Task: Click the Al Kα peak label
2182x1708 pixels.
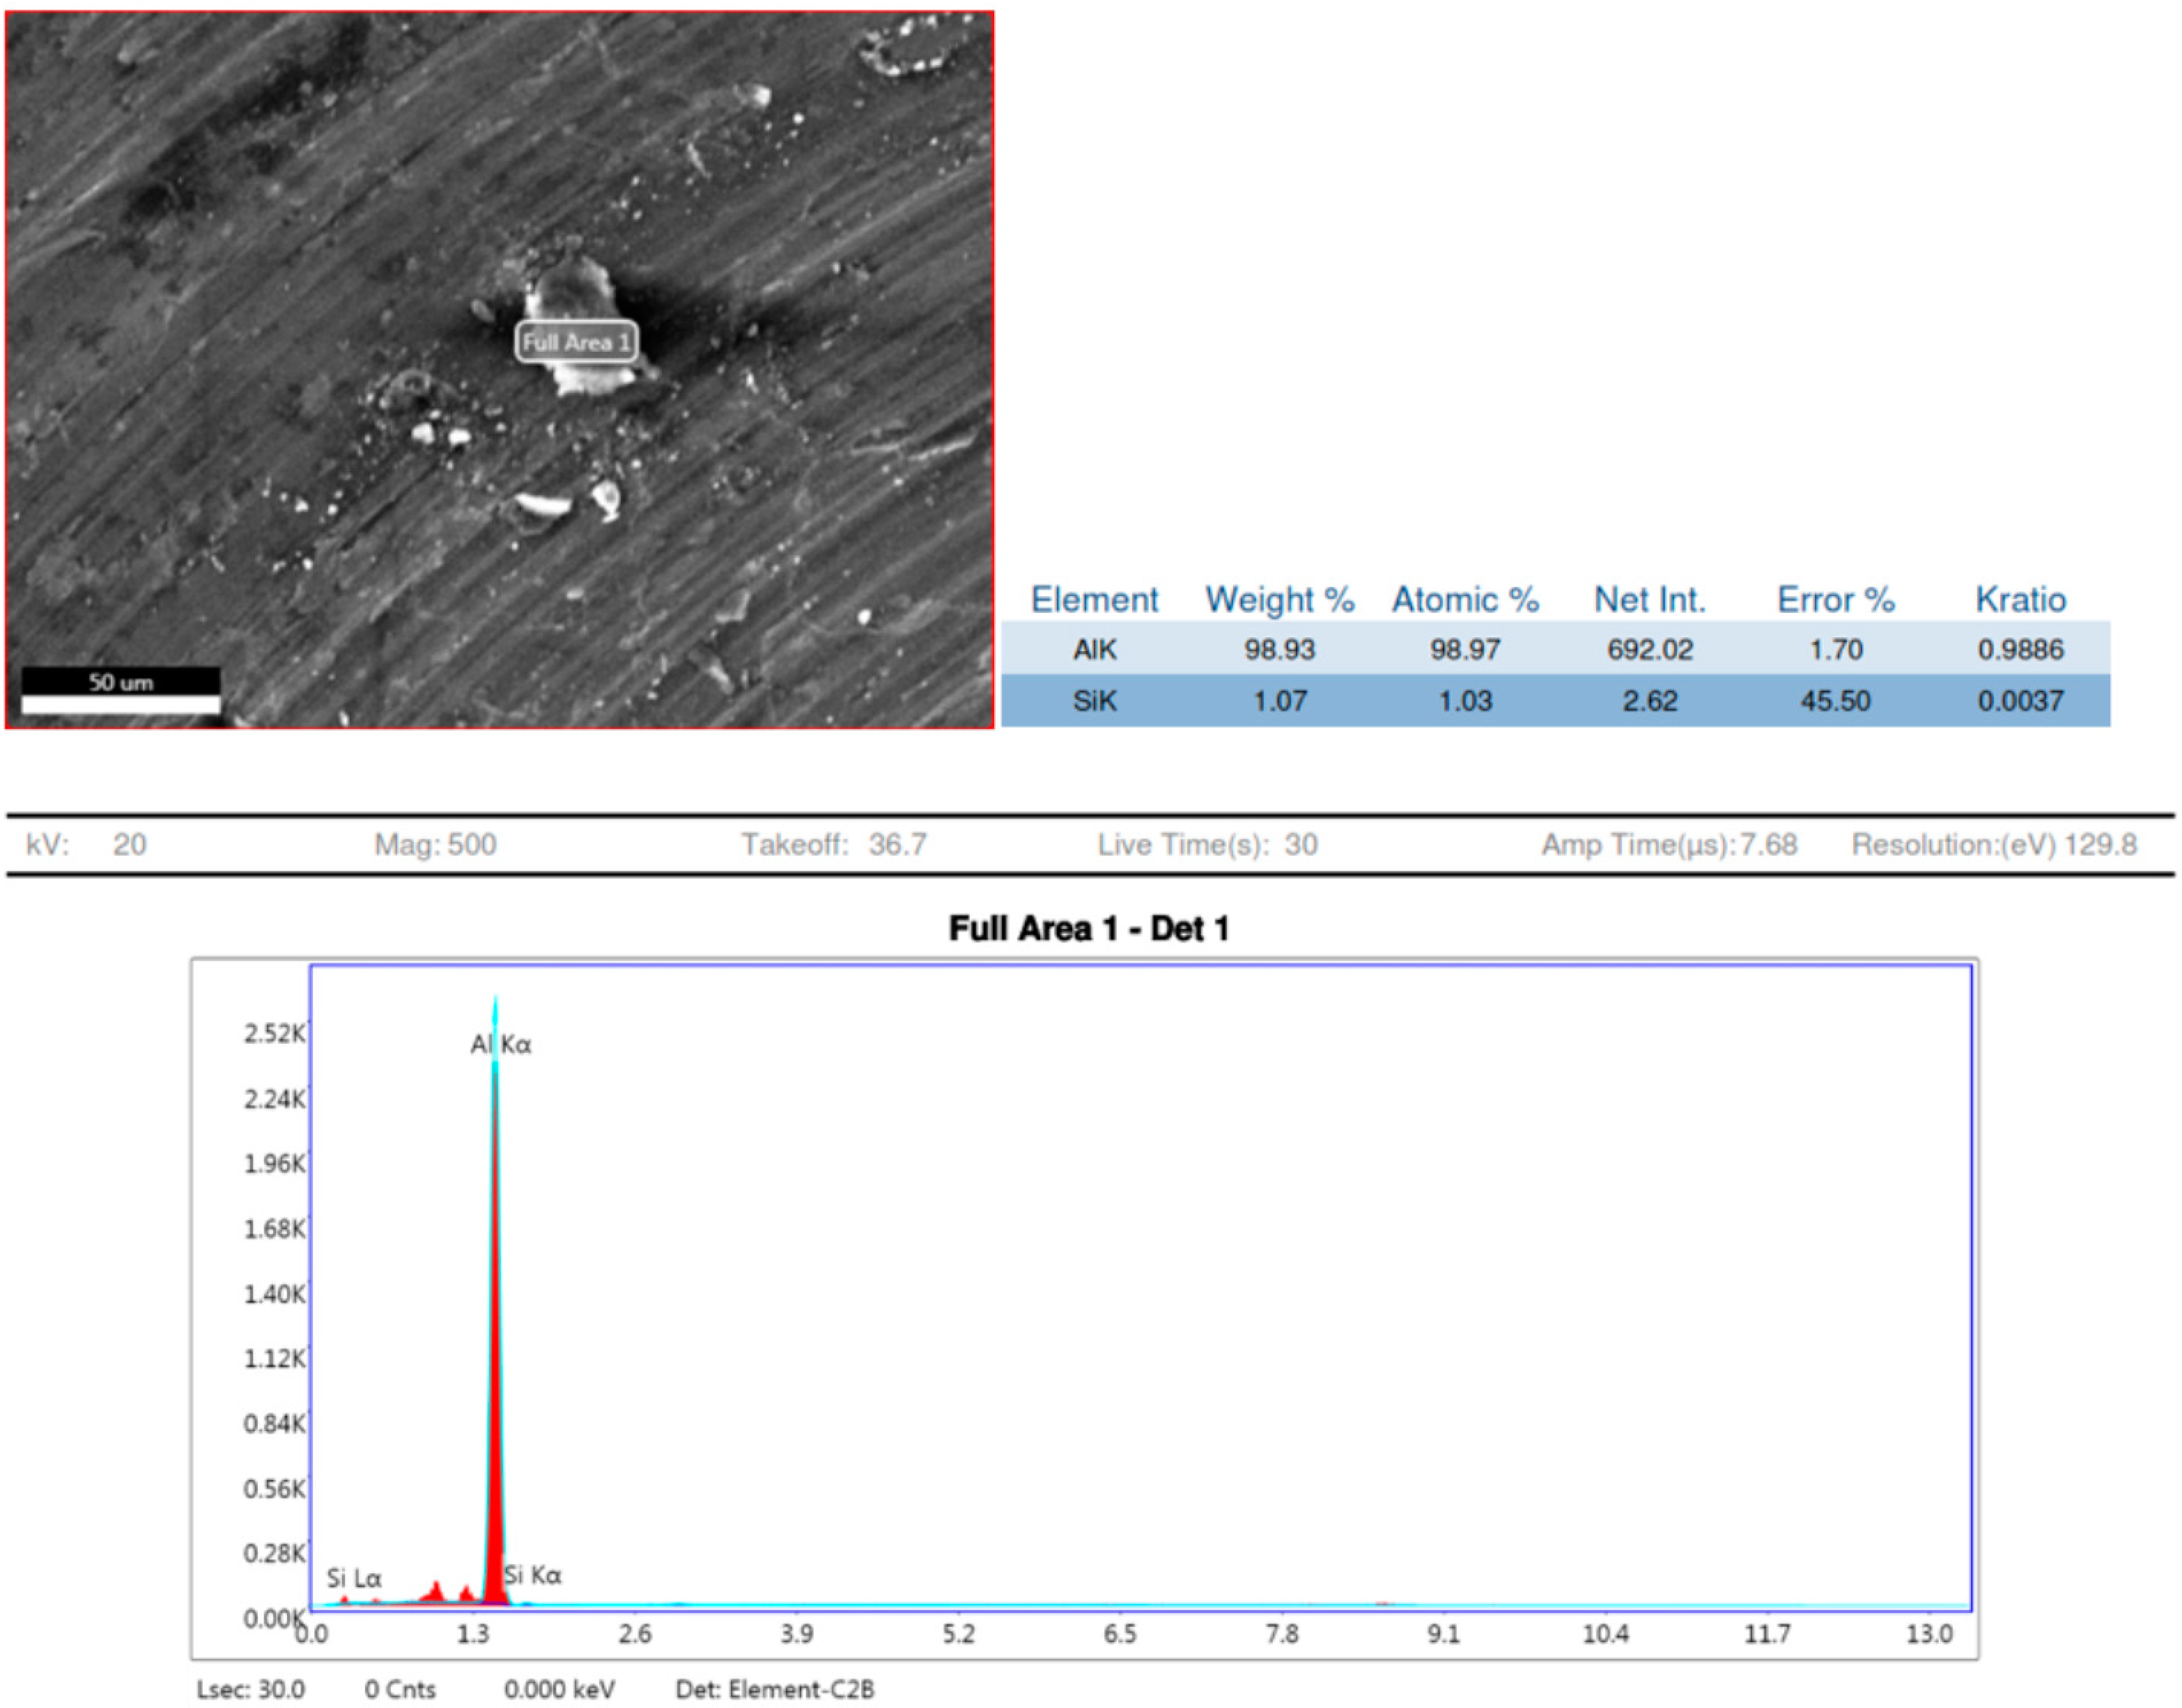Action: click(501, 1044)
